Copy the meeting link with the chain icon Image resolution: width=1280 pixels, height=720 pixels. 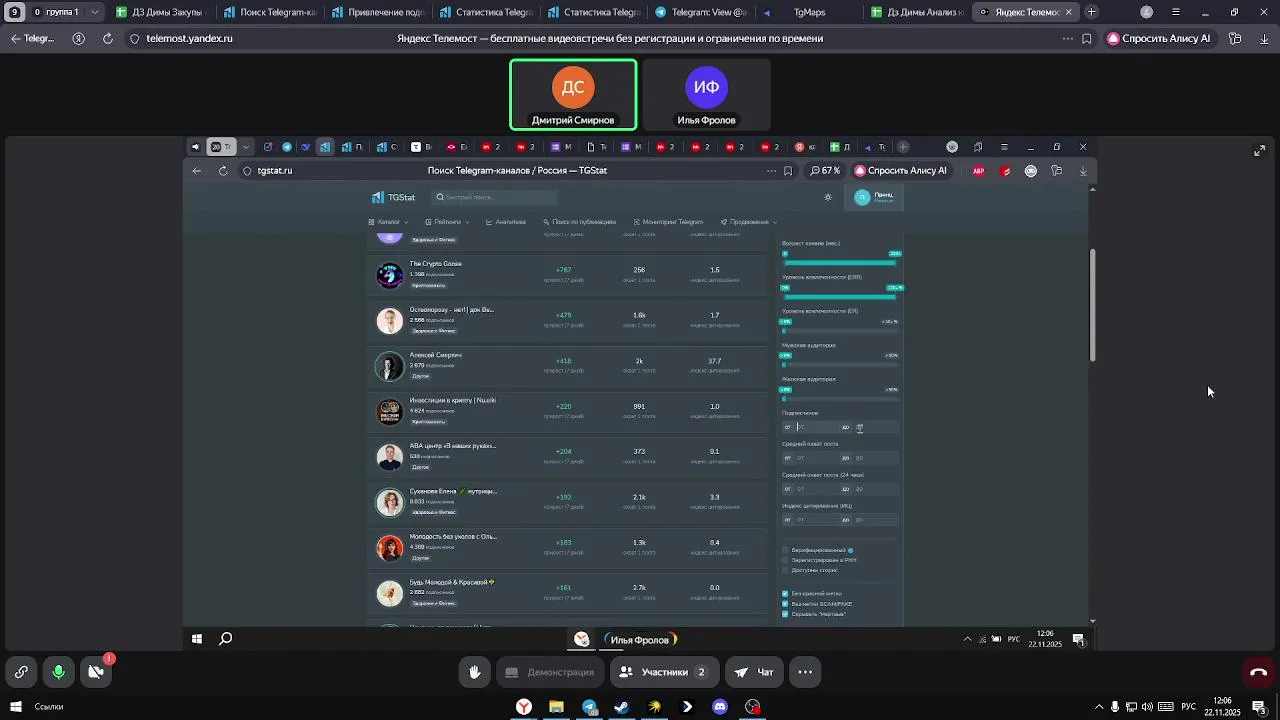point(21,672)
